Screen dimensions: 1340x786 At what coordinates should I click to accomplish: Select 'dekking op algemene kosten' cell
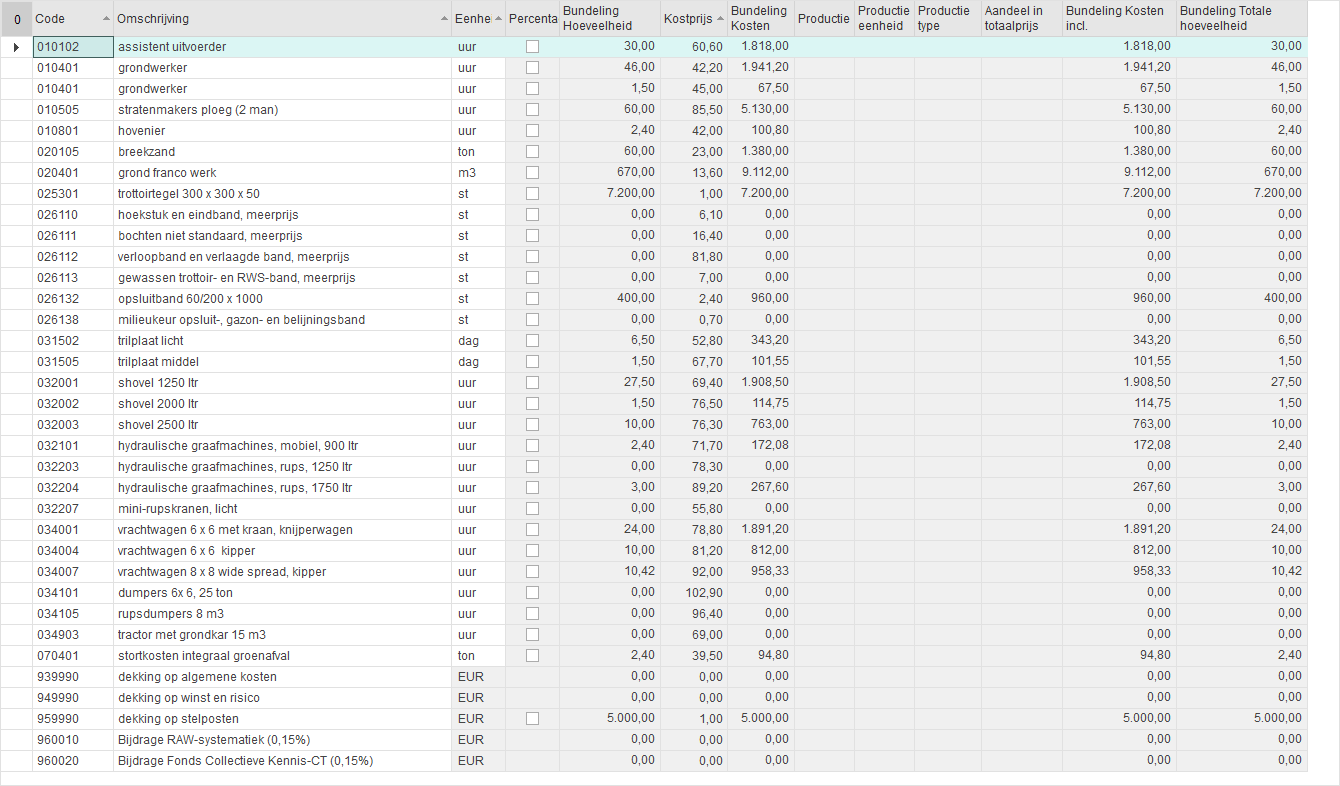click(x=283, y=677)
